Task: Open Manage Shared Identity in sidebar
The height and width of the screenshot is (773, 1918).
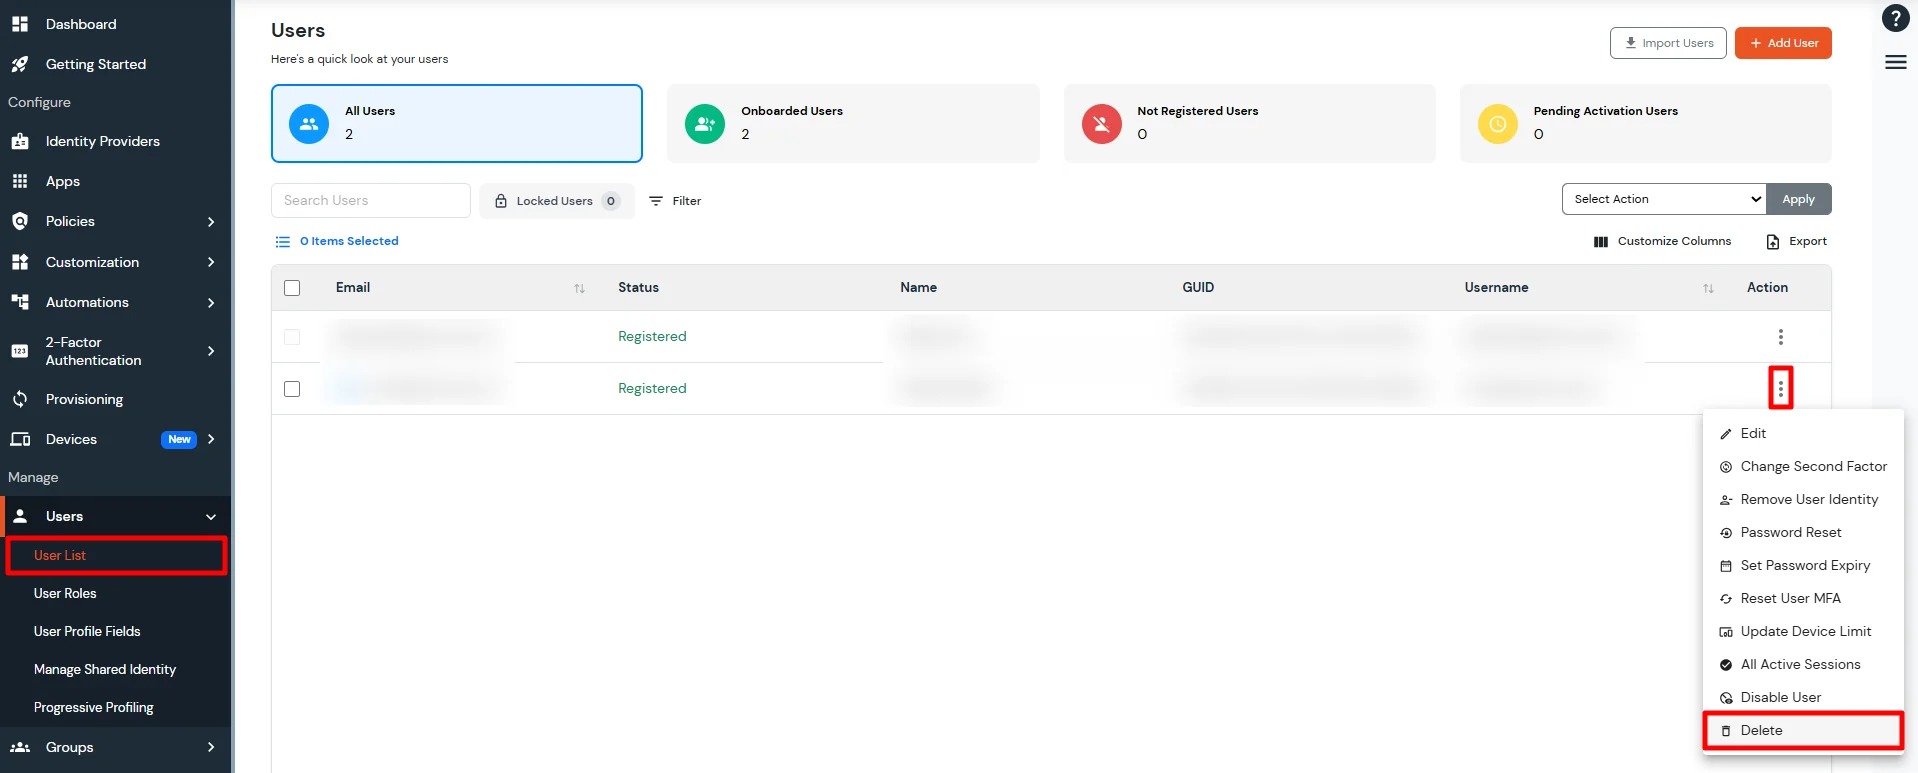Action: point(105,669)
